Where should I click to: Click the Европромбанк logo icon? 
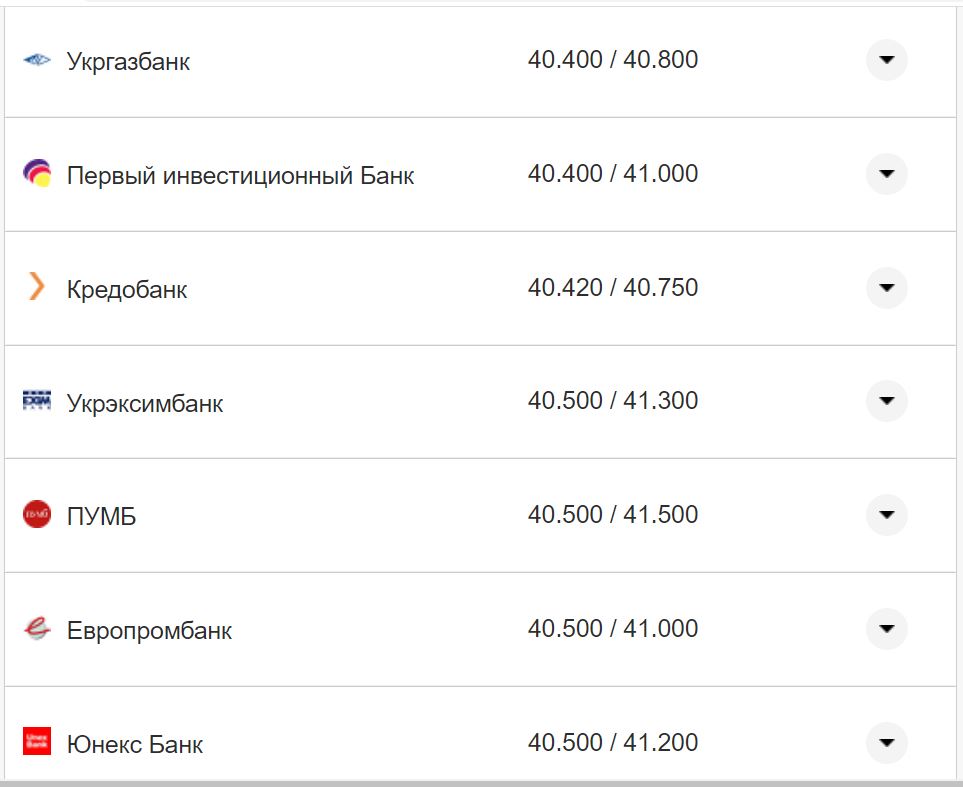click(37, 629)
